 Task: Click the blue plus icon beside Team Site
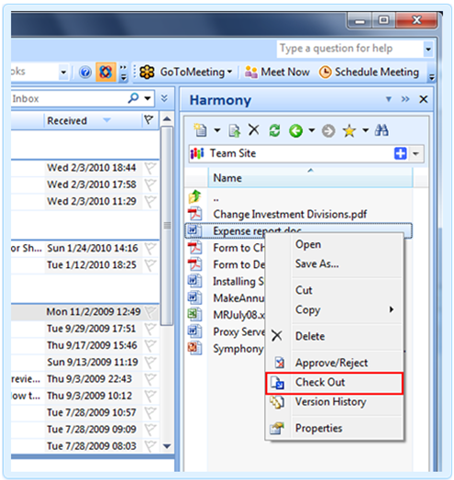pos(400,154)
